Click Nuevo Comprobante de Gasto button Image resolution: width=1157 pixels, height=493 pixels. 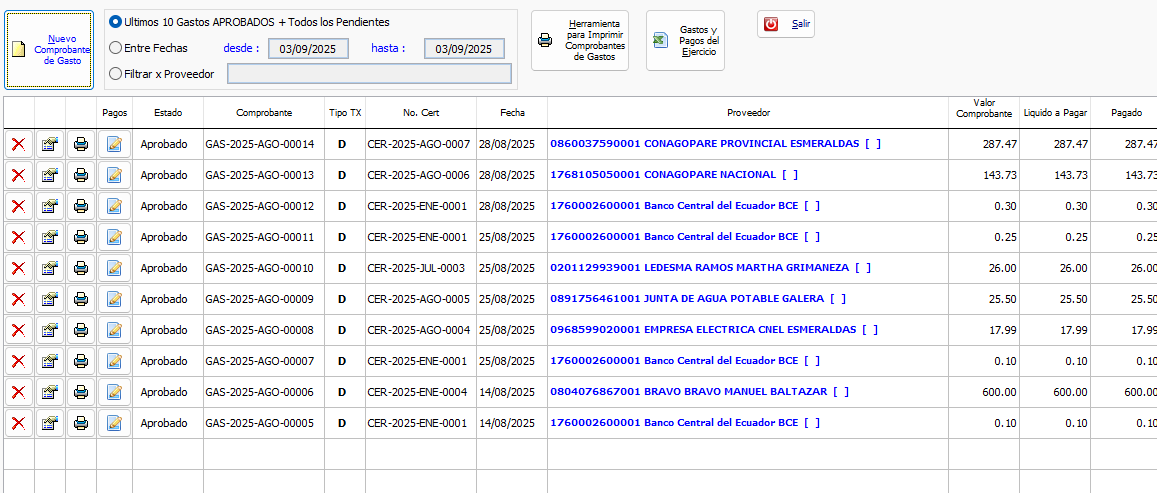tap(50, 50)
